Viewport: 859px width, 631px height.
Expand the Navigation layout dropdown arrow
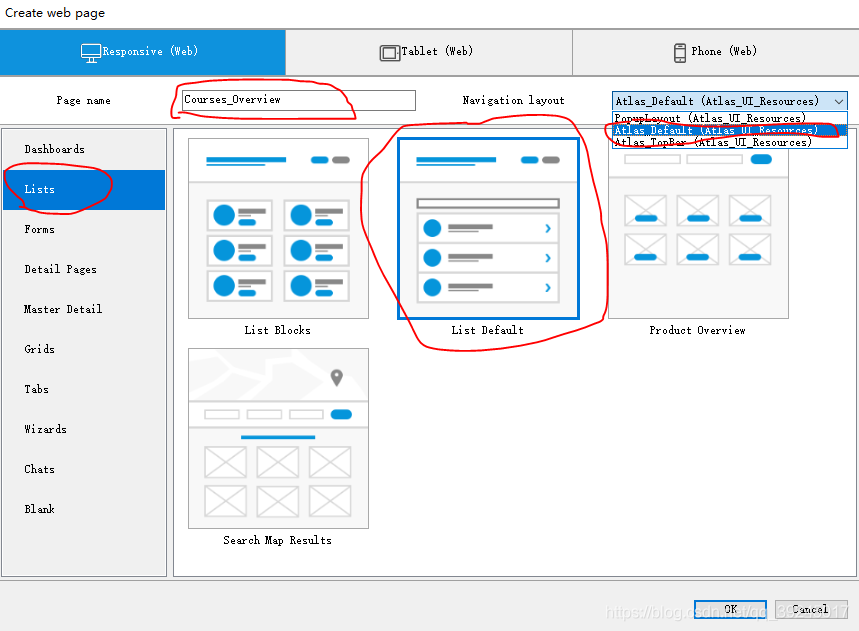coord(838,101)
